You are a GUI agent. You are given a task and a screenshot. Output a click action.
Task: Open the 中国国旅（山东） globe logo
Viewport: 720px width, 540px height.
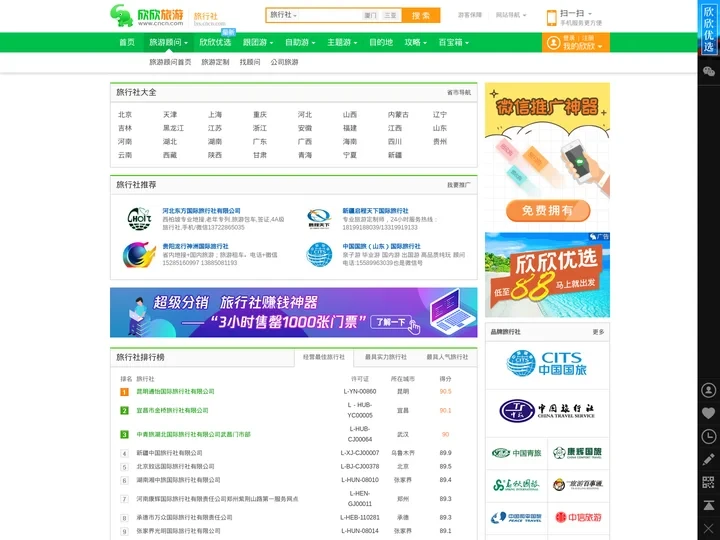click(319, 254)
